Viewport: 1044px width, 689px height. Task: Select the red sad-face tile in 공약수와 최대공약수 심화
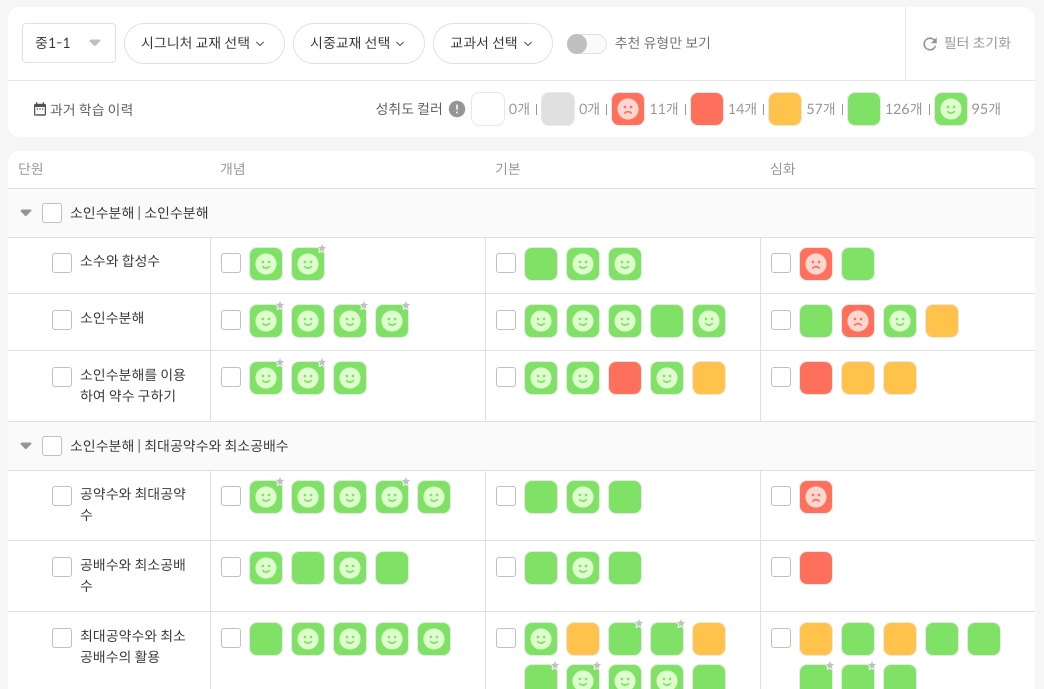pyautogui.click(x=816, y=497)
